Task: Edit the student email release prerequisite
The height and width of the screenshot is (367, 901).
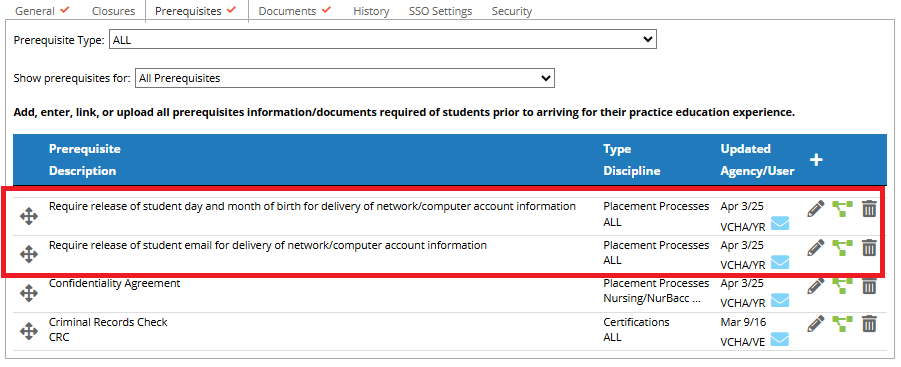Action: click(x=815, y=248)
